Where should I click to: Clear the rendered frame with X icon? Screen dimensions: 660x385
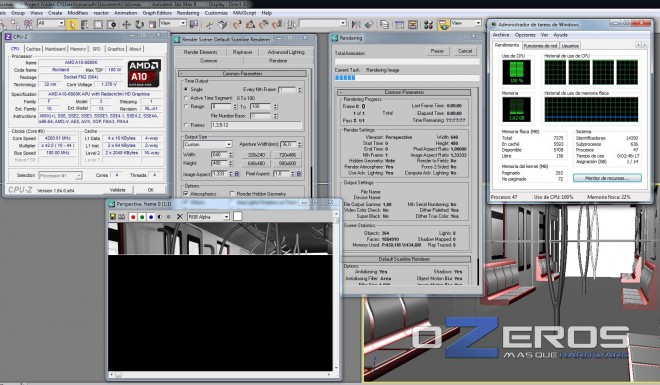(179, 217)
